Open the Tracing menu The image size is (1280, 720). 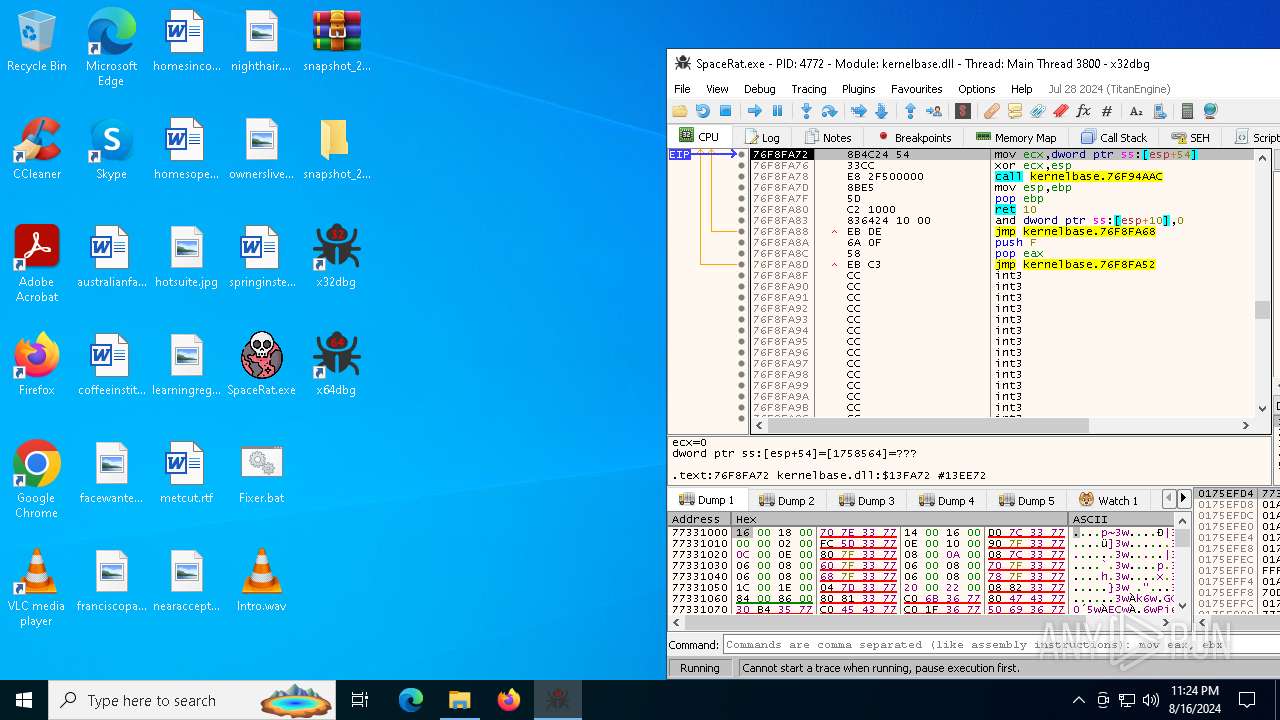click(x=808, y=89)
